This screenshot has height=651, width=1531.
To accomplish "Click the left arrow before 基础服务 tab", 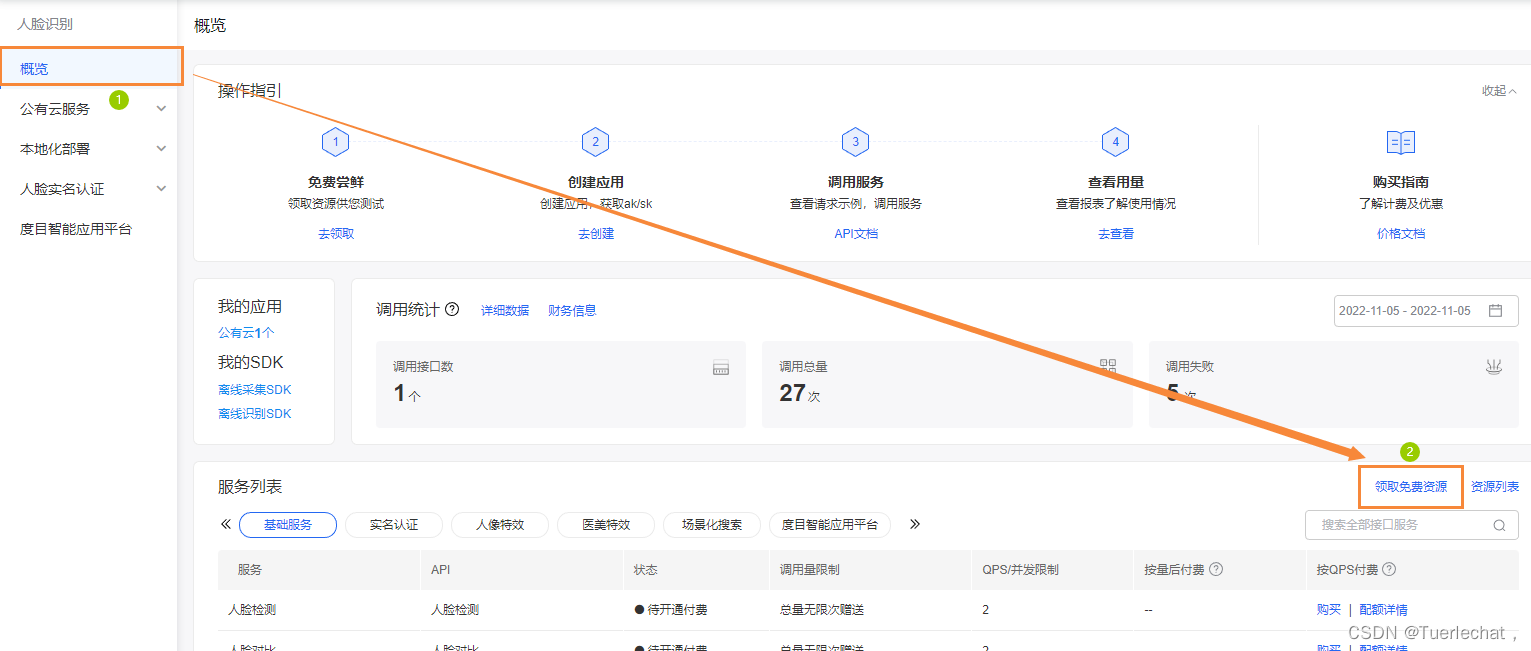I will 225,522.
